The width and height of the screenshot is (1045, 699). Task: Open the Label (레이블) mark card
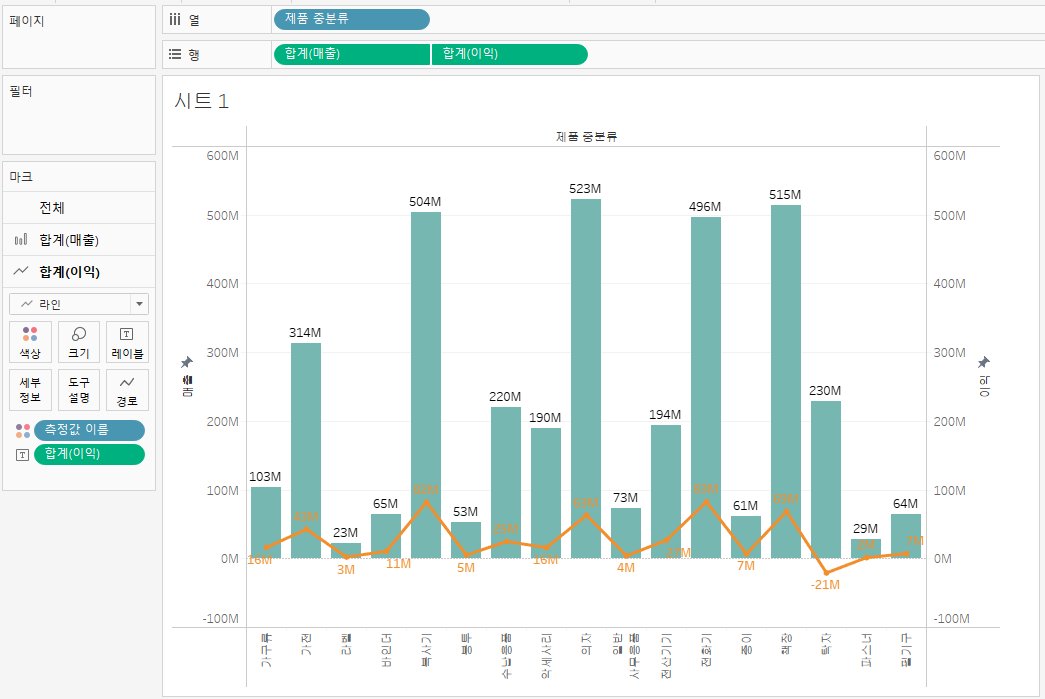pyautogui.click(x=127, y=342)
